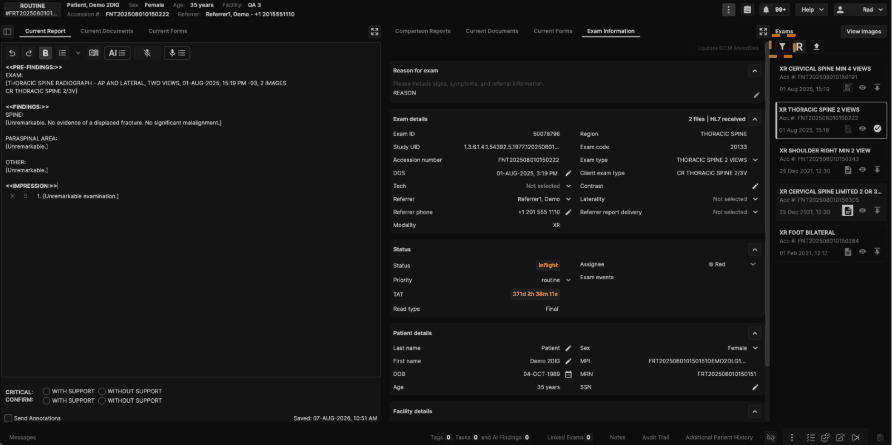Select CONFIRM WITH SUPPORT radio button
The width and height of the screenshot is (892, 445).
(x=47, y=401)
